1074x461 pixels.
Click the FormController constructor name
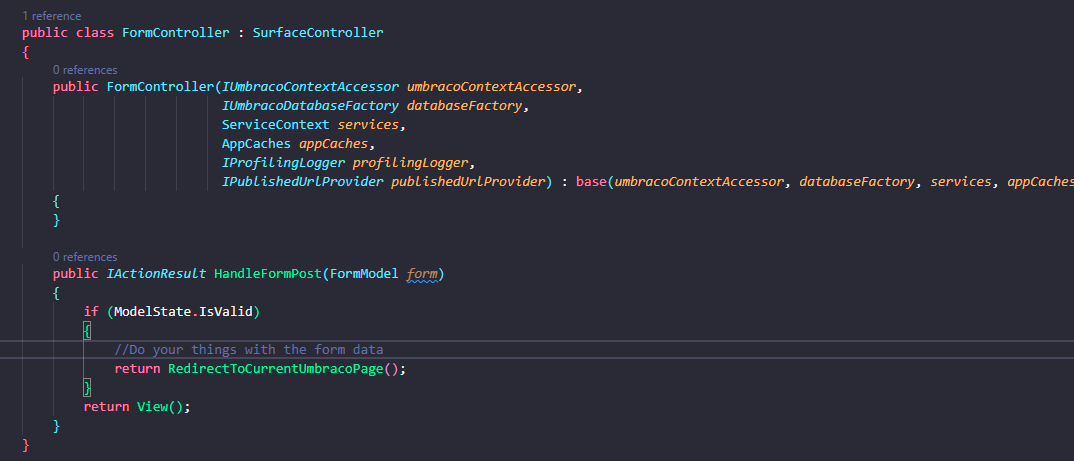click(160, 88)
